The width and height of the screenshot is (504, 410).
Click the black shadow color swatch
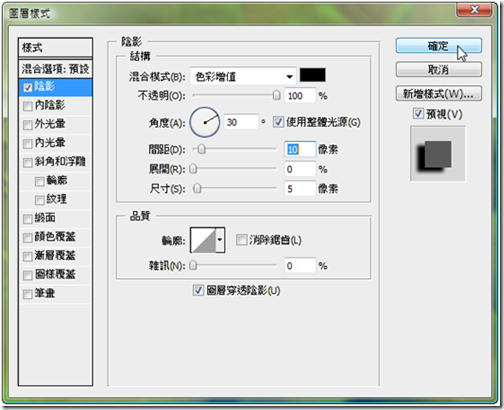pyautogui.click(x=312, y=75)
